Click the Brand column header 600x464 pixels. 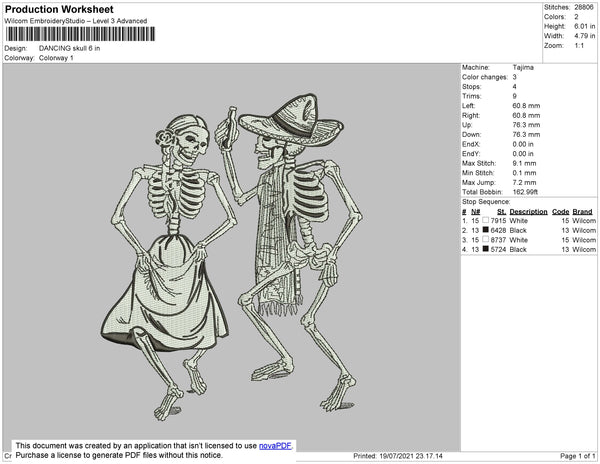pyautogui.click(x=582, y=212)
